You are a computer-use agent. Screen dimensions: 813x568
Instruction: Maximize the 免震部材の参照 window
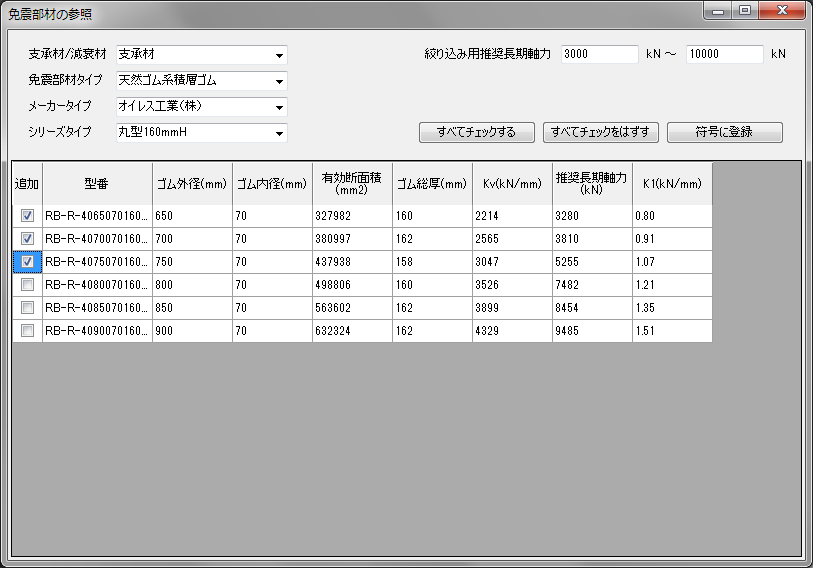745,10
